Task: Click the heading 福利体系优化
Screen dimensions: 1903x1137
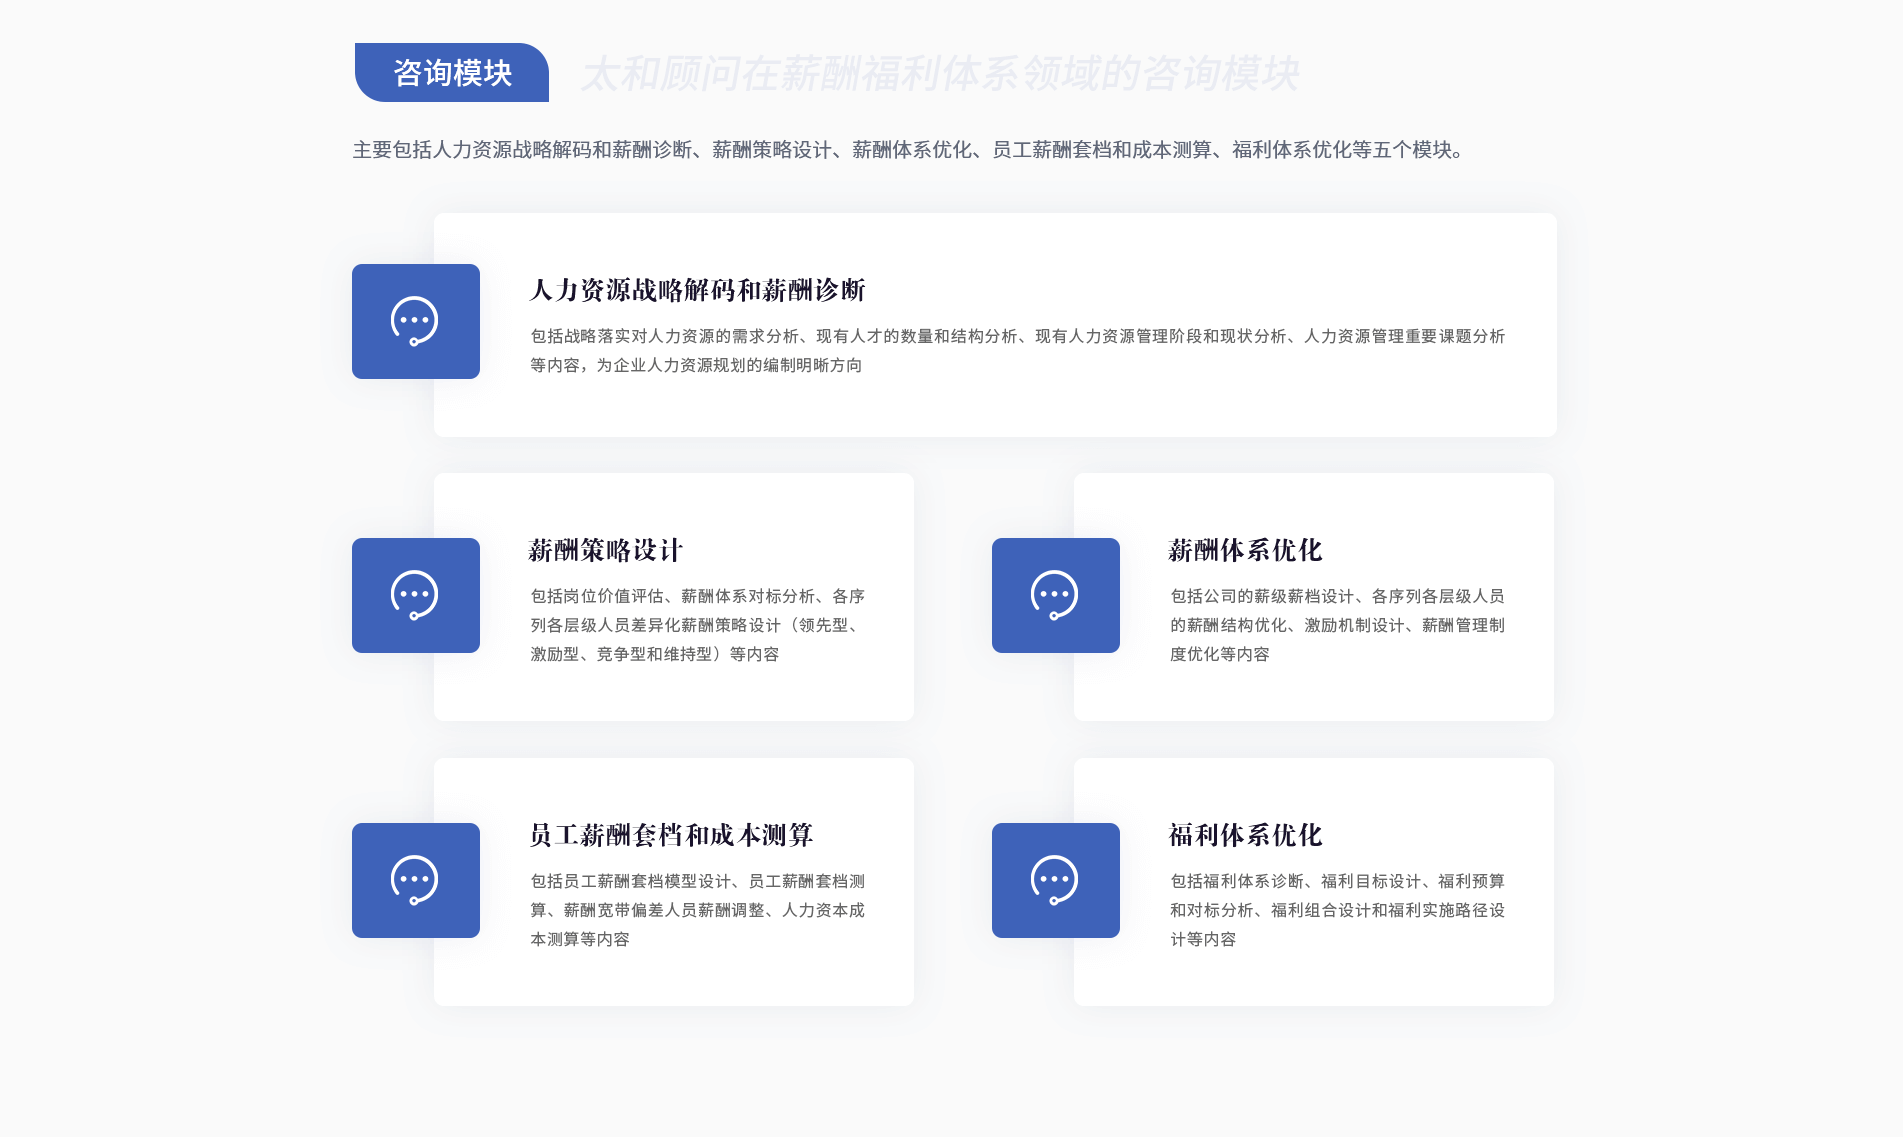Action: click(1246, 835)
